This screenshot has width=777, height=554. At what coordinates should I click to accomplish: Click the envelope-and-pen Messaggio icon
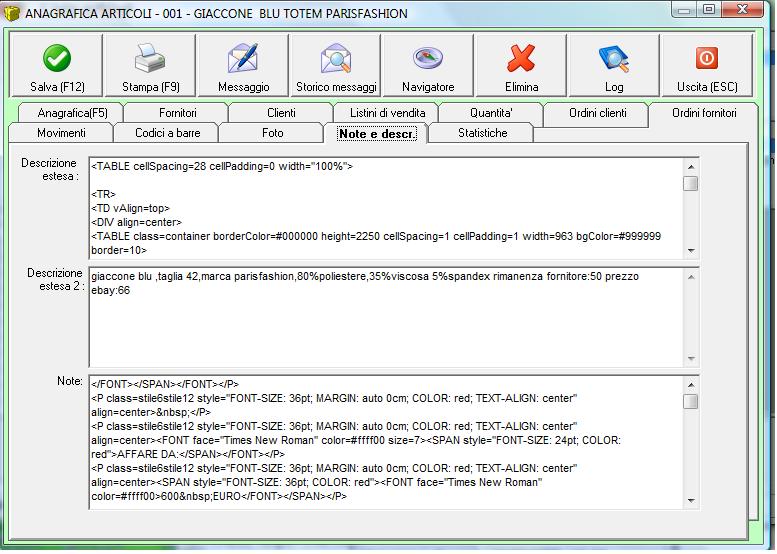243,58
